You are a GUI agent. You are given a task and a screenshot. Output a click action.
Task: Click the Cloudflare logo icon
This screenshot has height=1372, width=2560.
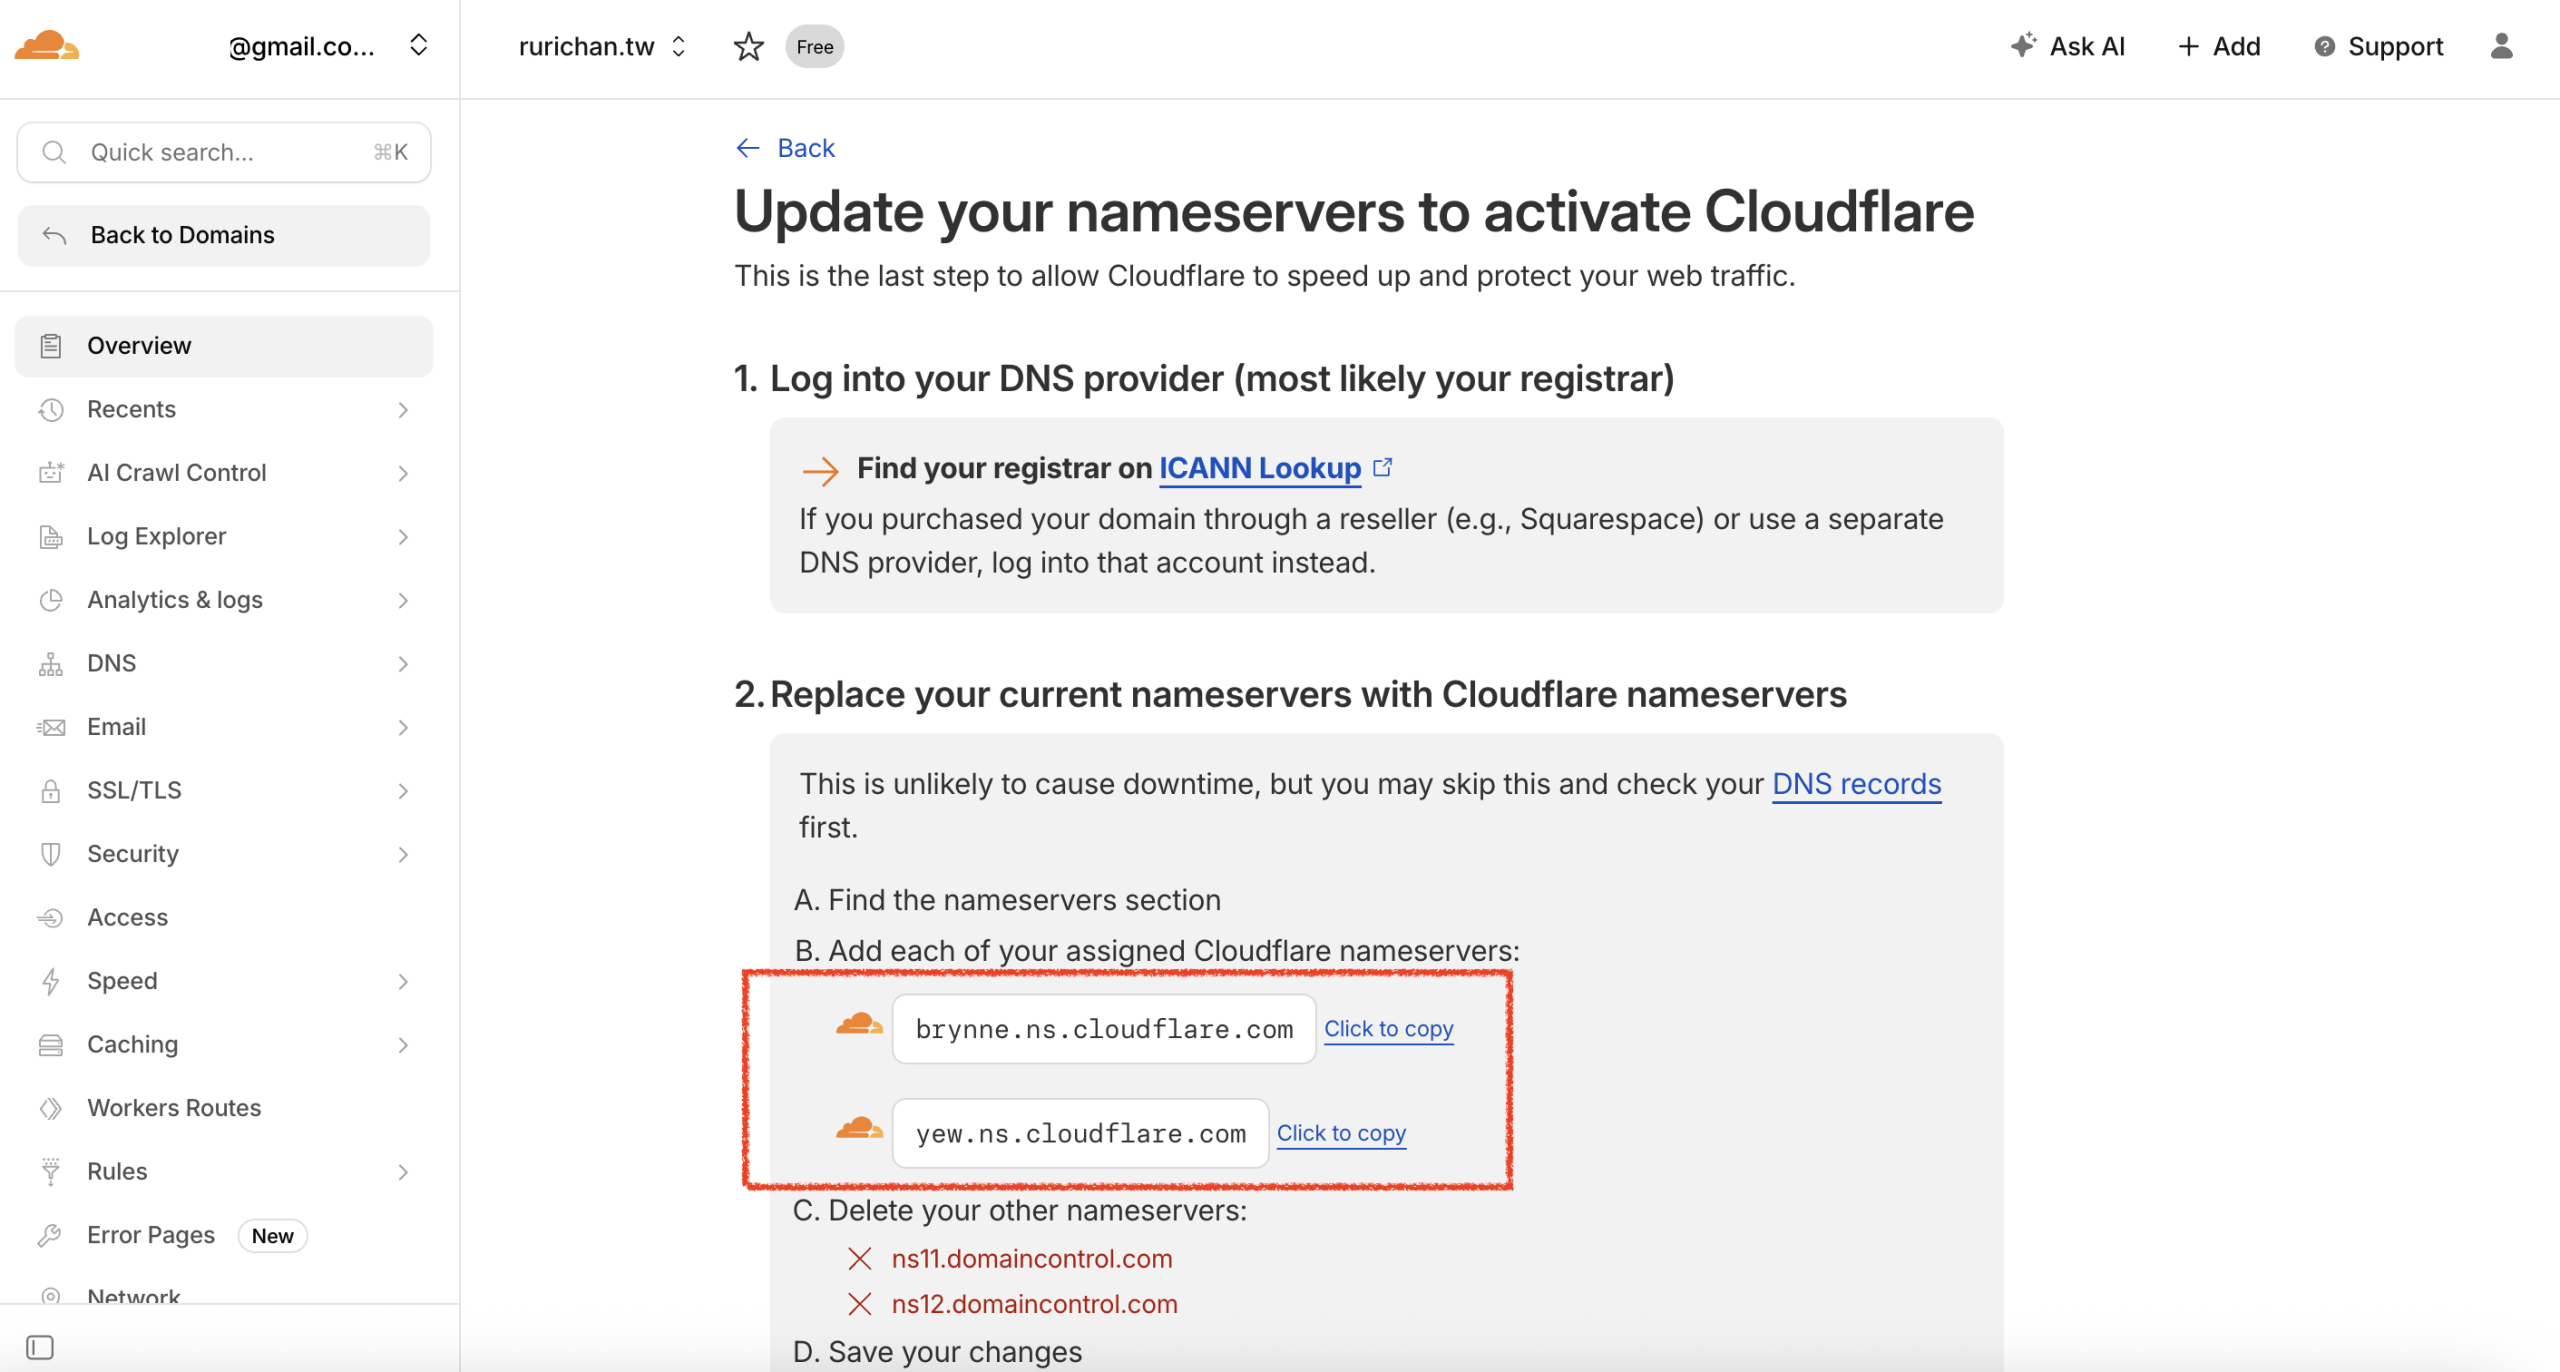(x=46, y=46)
